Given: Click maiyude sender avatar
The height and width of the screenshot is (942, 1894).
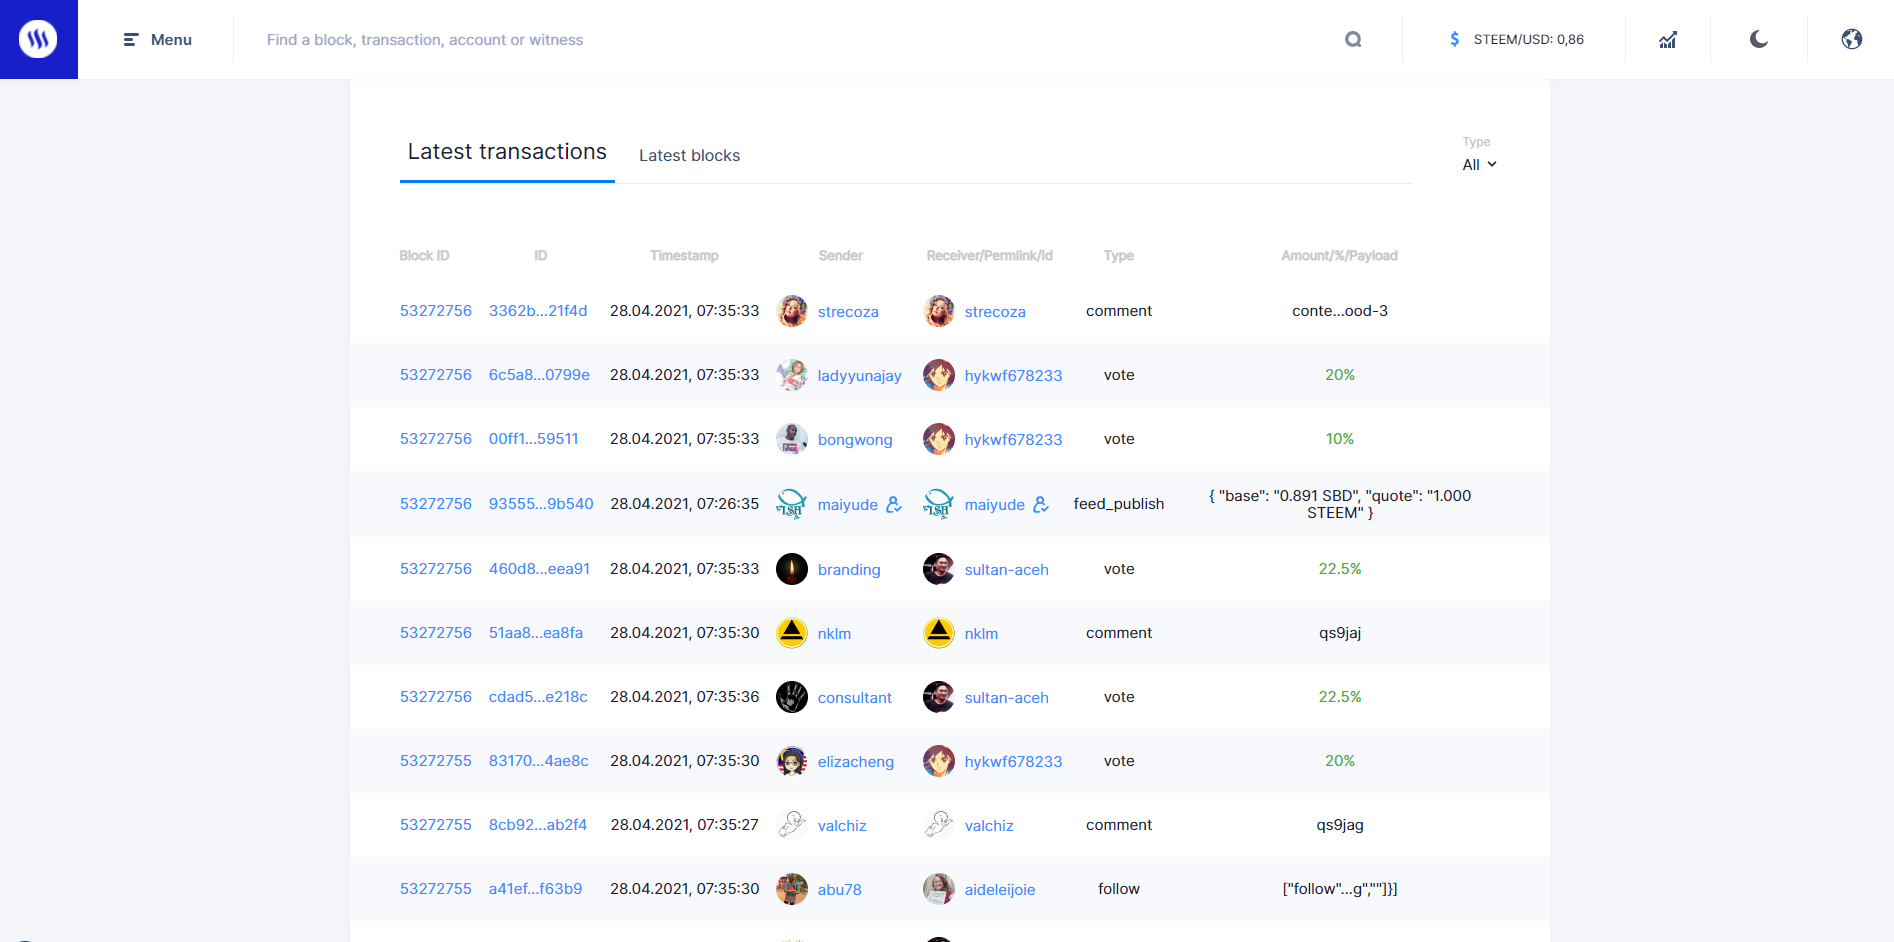Looking at the screenshot, I should 792,504.
